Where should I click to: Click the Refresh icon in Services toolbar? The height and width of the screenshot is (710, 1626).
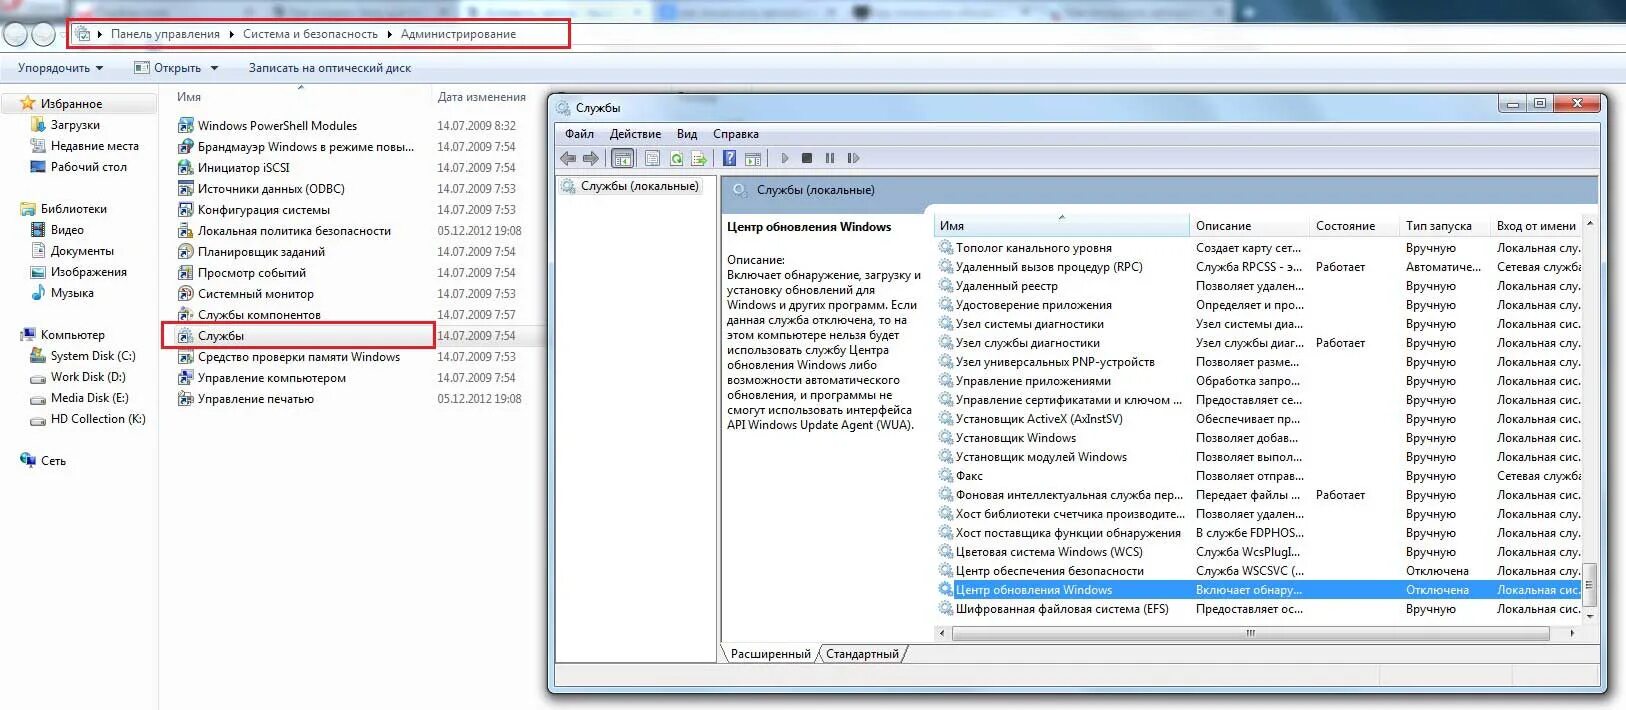point(676,158)
